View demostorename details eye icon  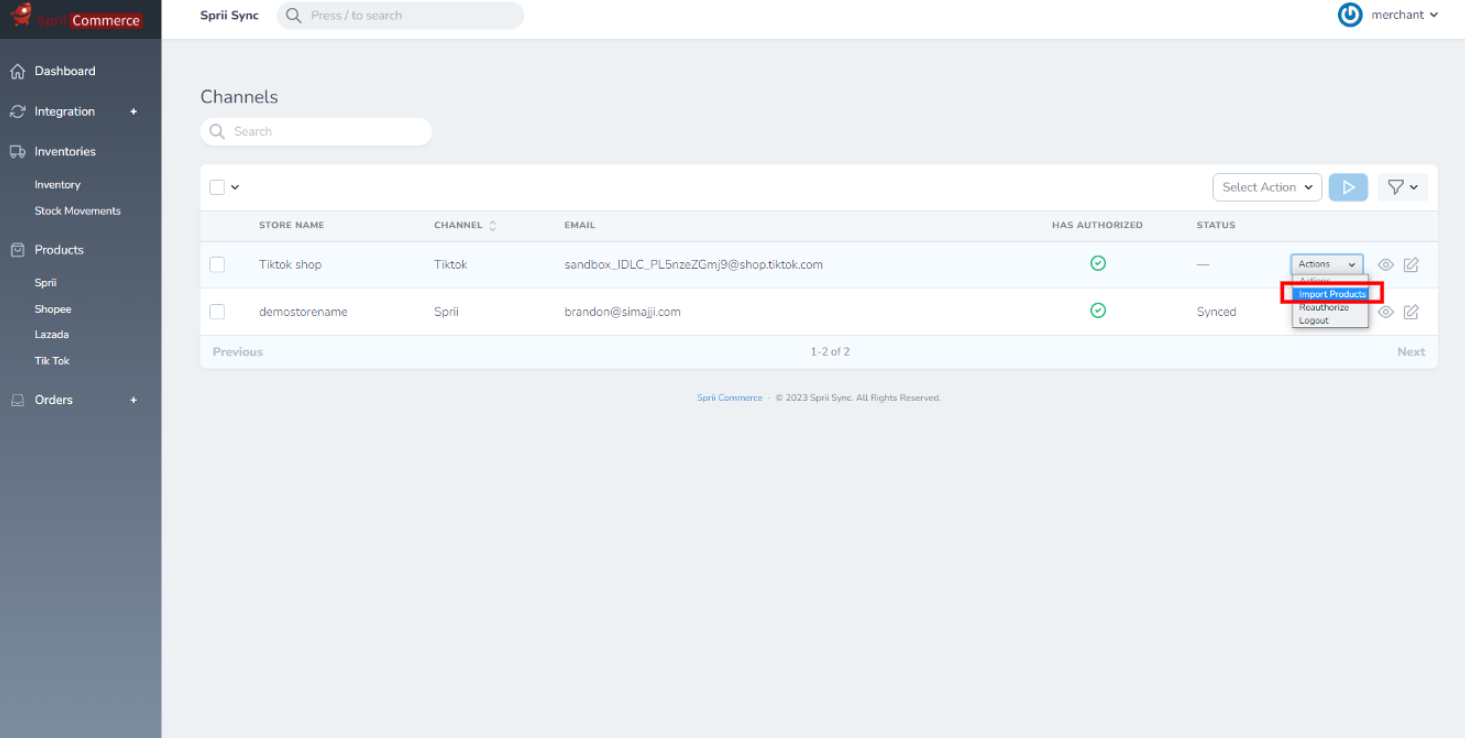(1385, 312)
